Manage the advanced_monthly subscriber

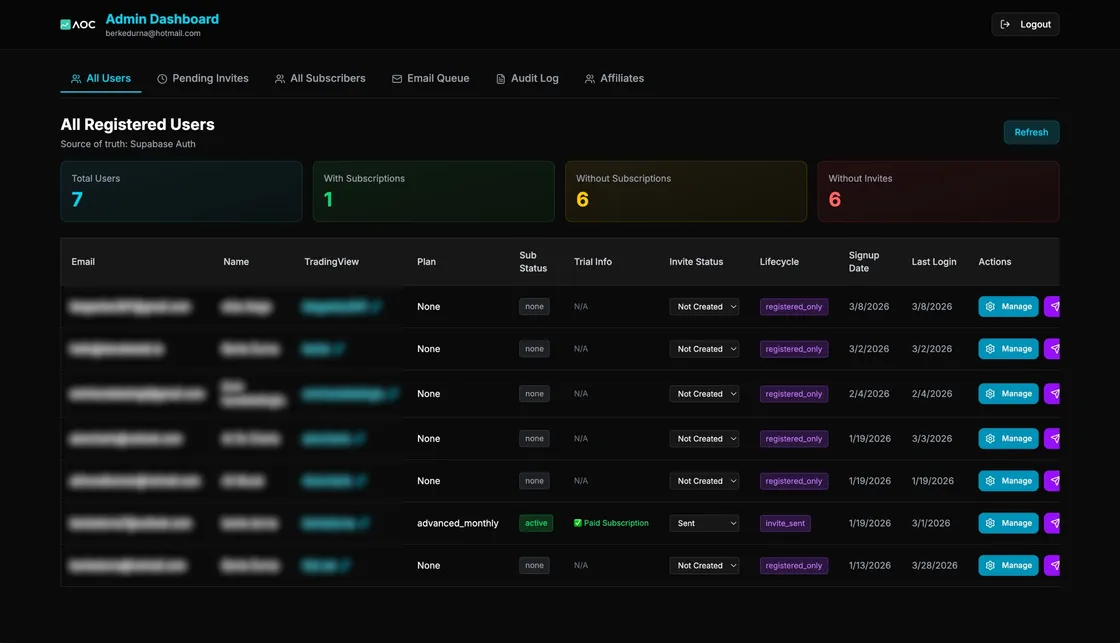[1008, 523]
